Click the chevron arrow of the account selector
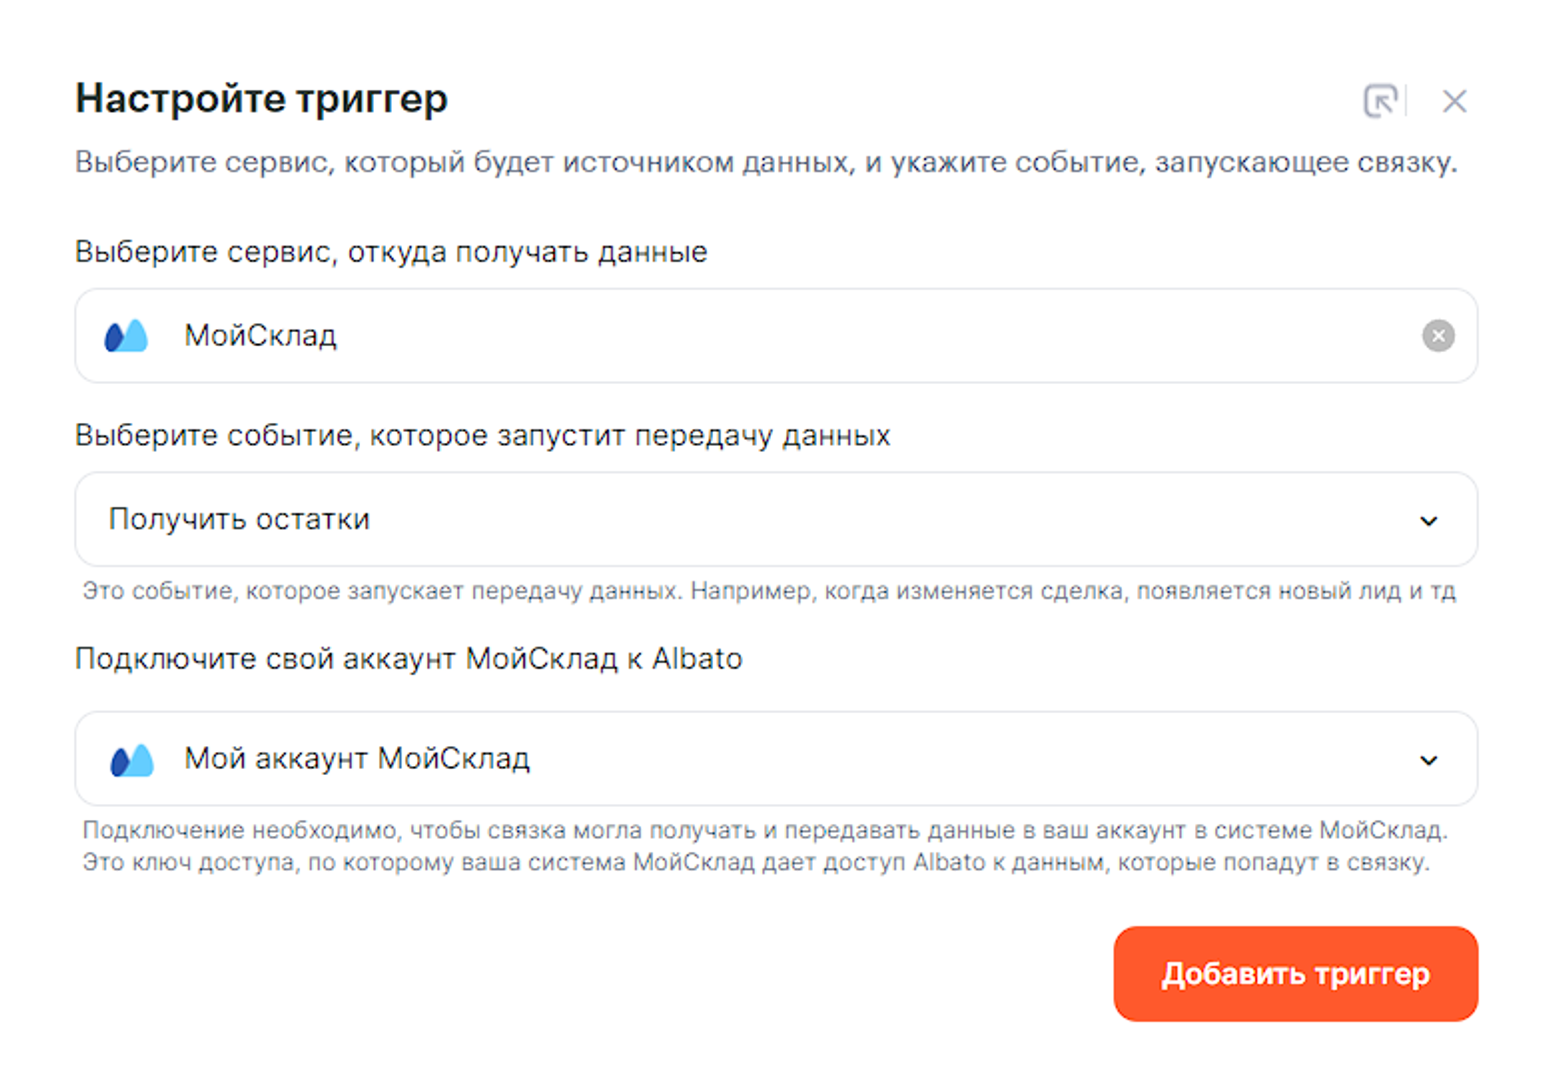Viewport: 1560px width, 1075px height. pyautogui.click(x=1429, y=761)
